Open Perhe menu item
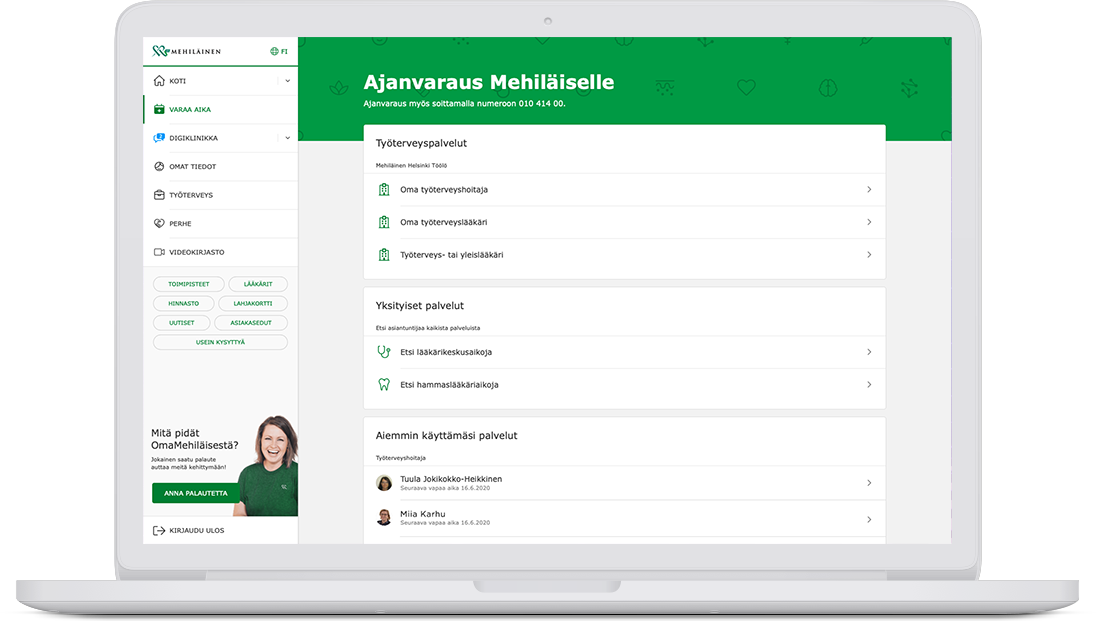Image resolution: width=1097 pixels, height=621 pixels. point(220,224)
